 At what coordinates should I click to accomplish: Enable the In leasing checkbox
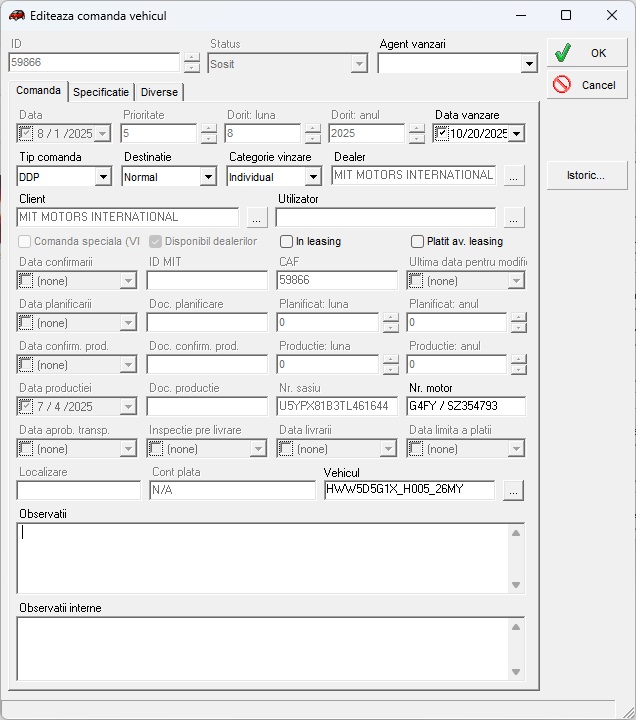pos(287,241)
